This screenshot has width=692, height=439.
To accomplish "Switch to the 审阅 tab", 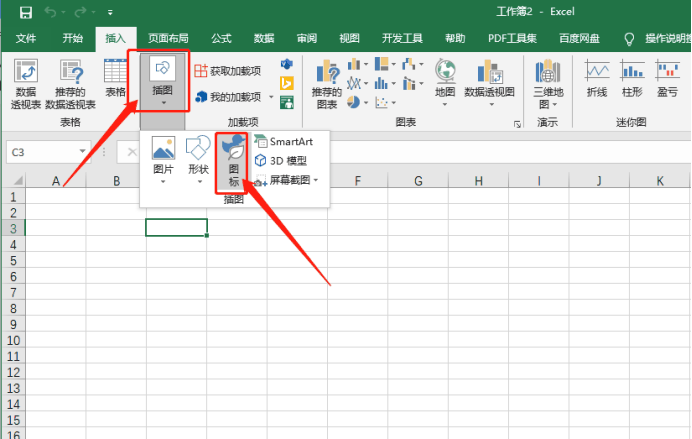I will coord(307,39).
